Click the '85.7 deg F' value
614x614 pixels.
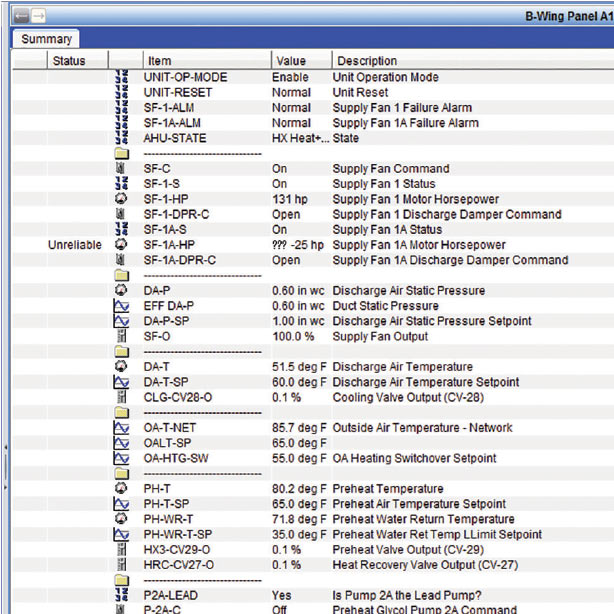[300, 428]
